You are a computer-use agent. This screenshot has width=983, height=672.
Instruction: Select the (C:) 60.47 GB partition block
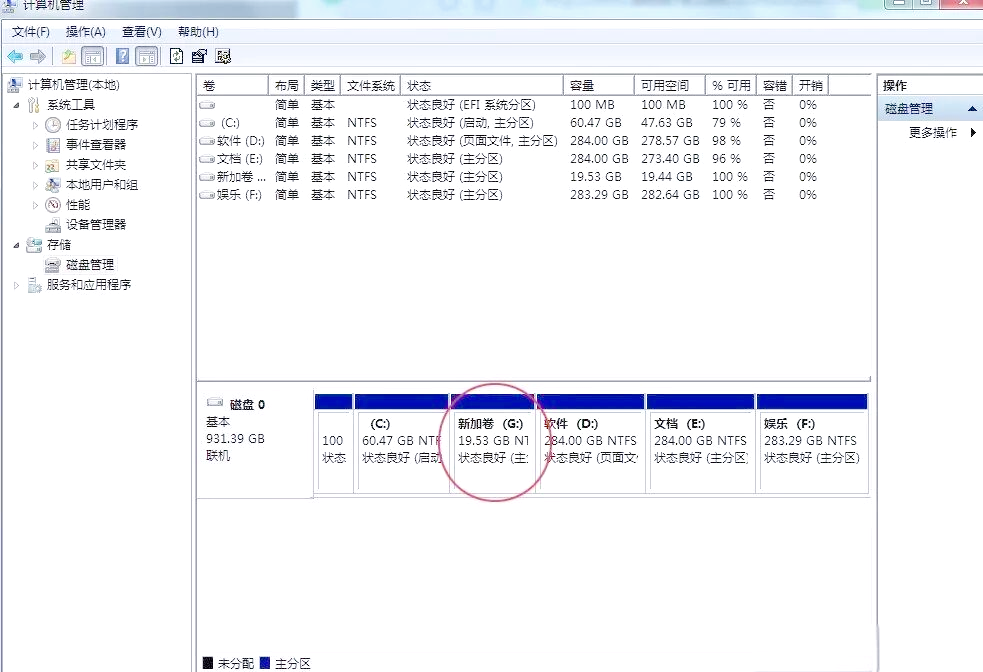pyautogui.click(x=402, y=443)
